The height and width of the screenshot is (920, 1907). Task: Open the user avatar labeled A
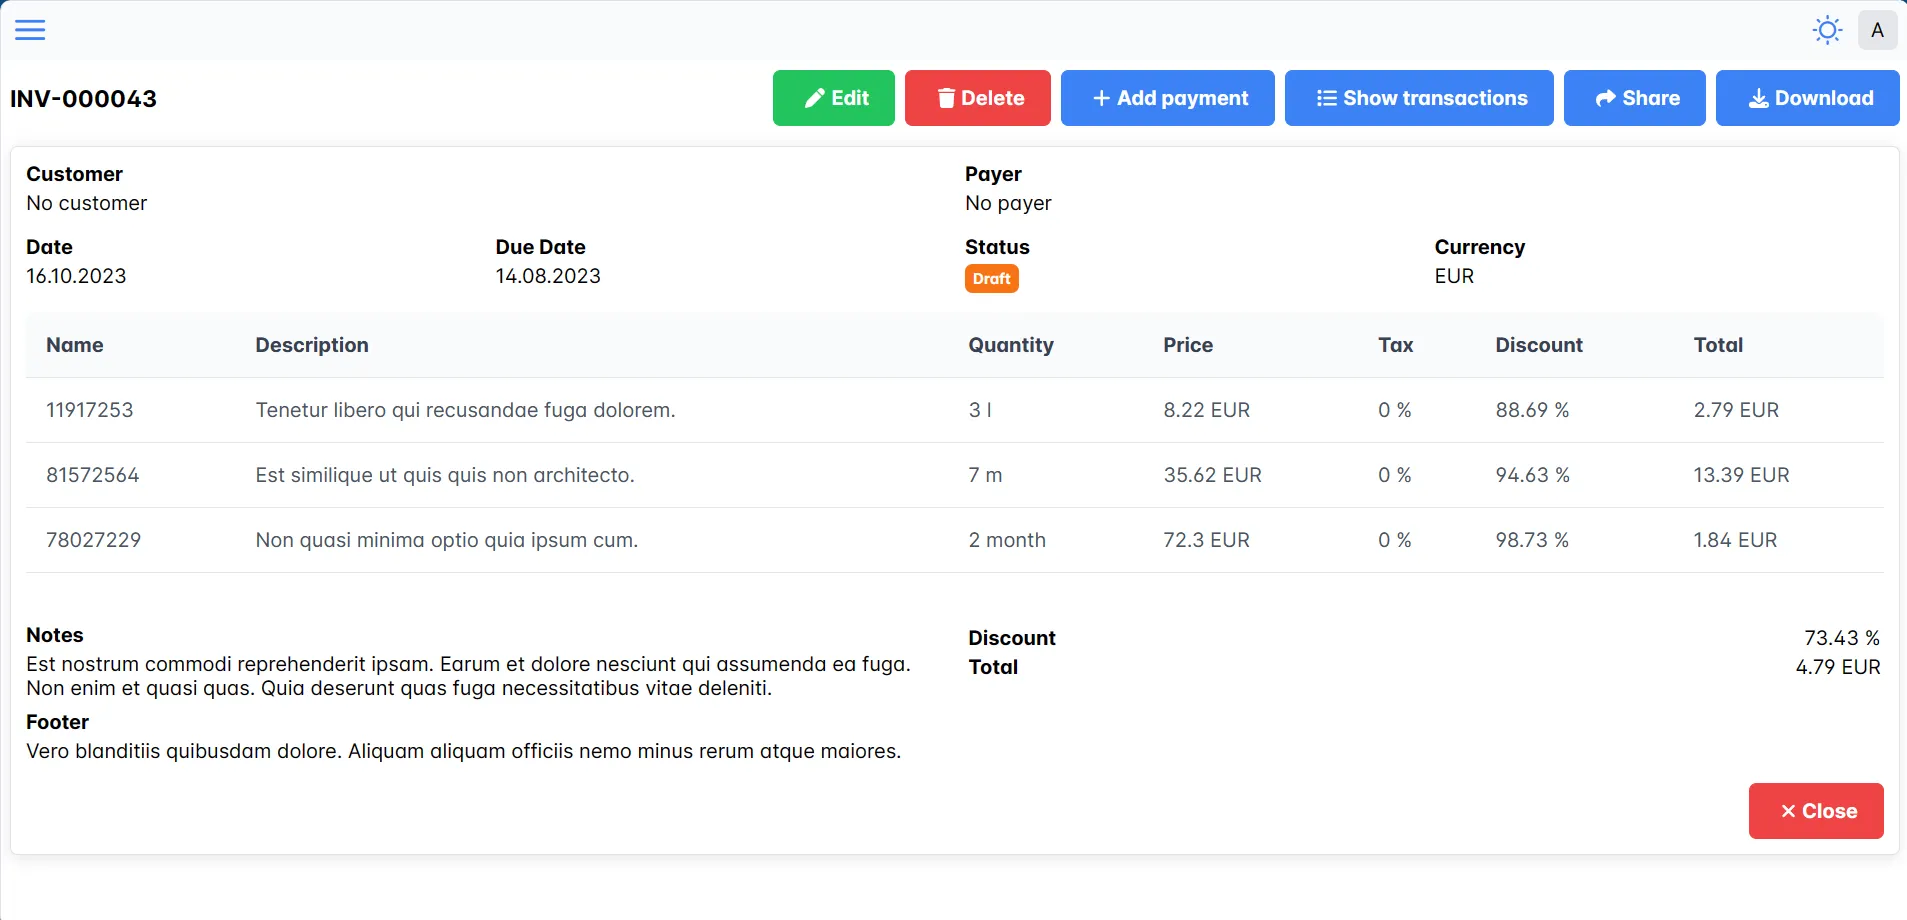(1877, 29)
